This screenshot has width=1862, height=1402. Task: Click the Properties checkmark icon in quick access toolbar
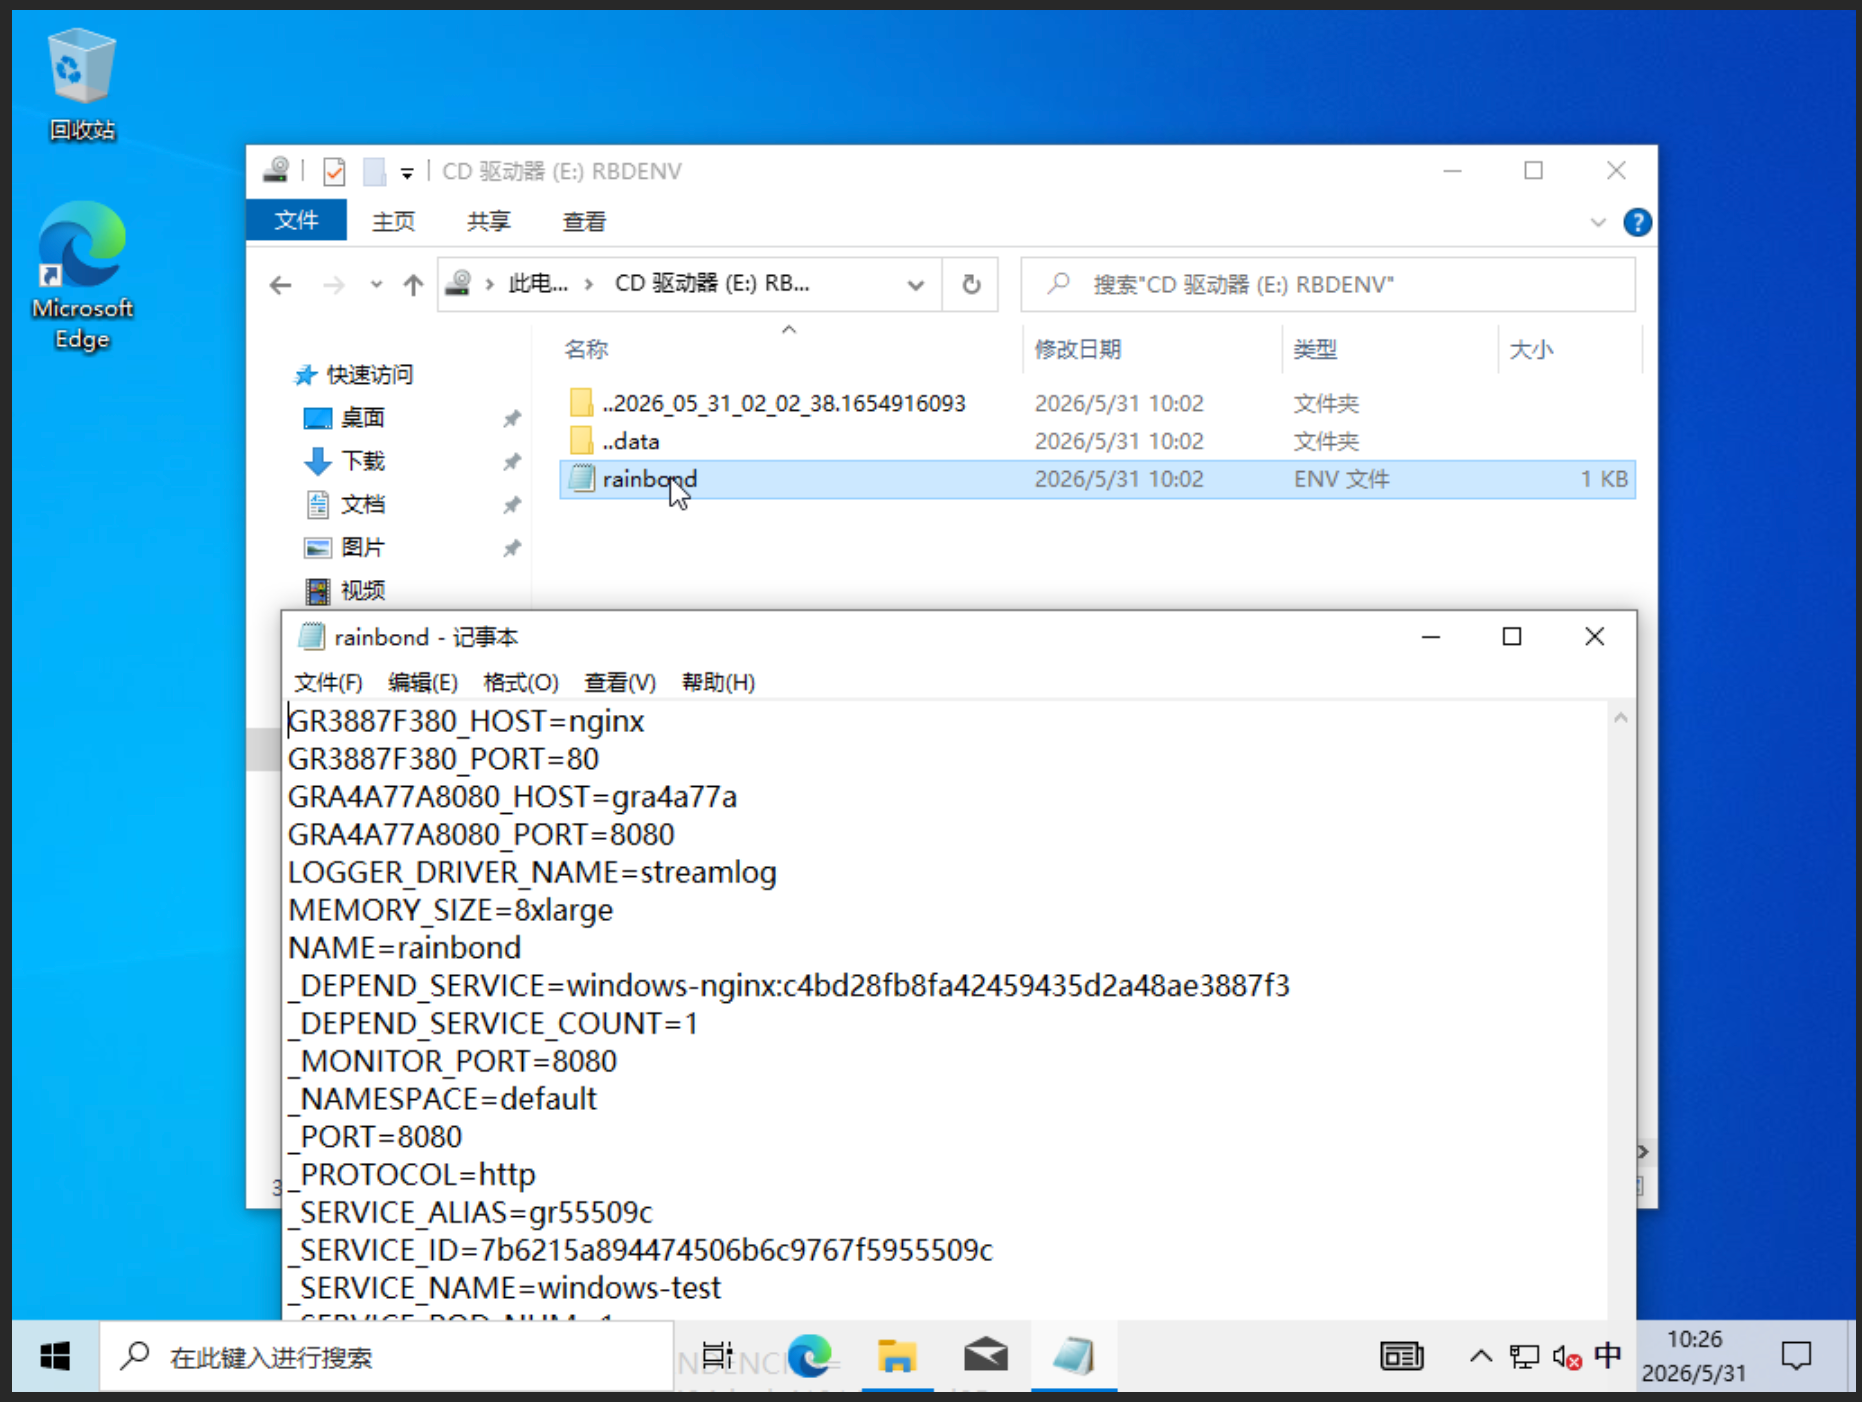coord(335,172)
